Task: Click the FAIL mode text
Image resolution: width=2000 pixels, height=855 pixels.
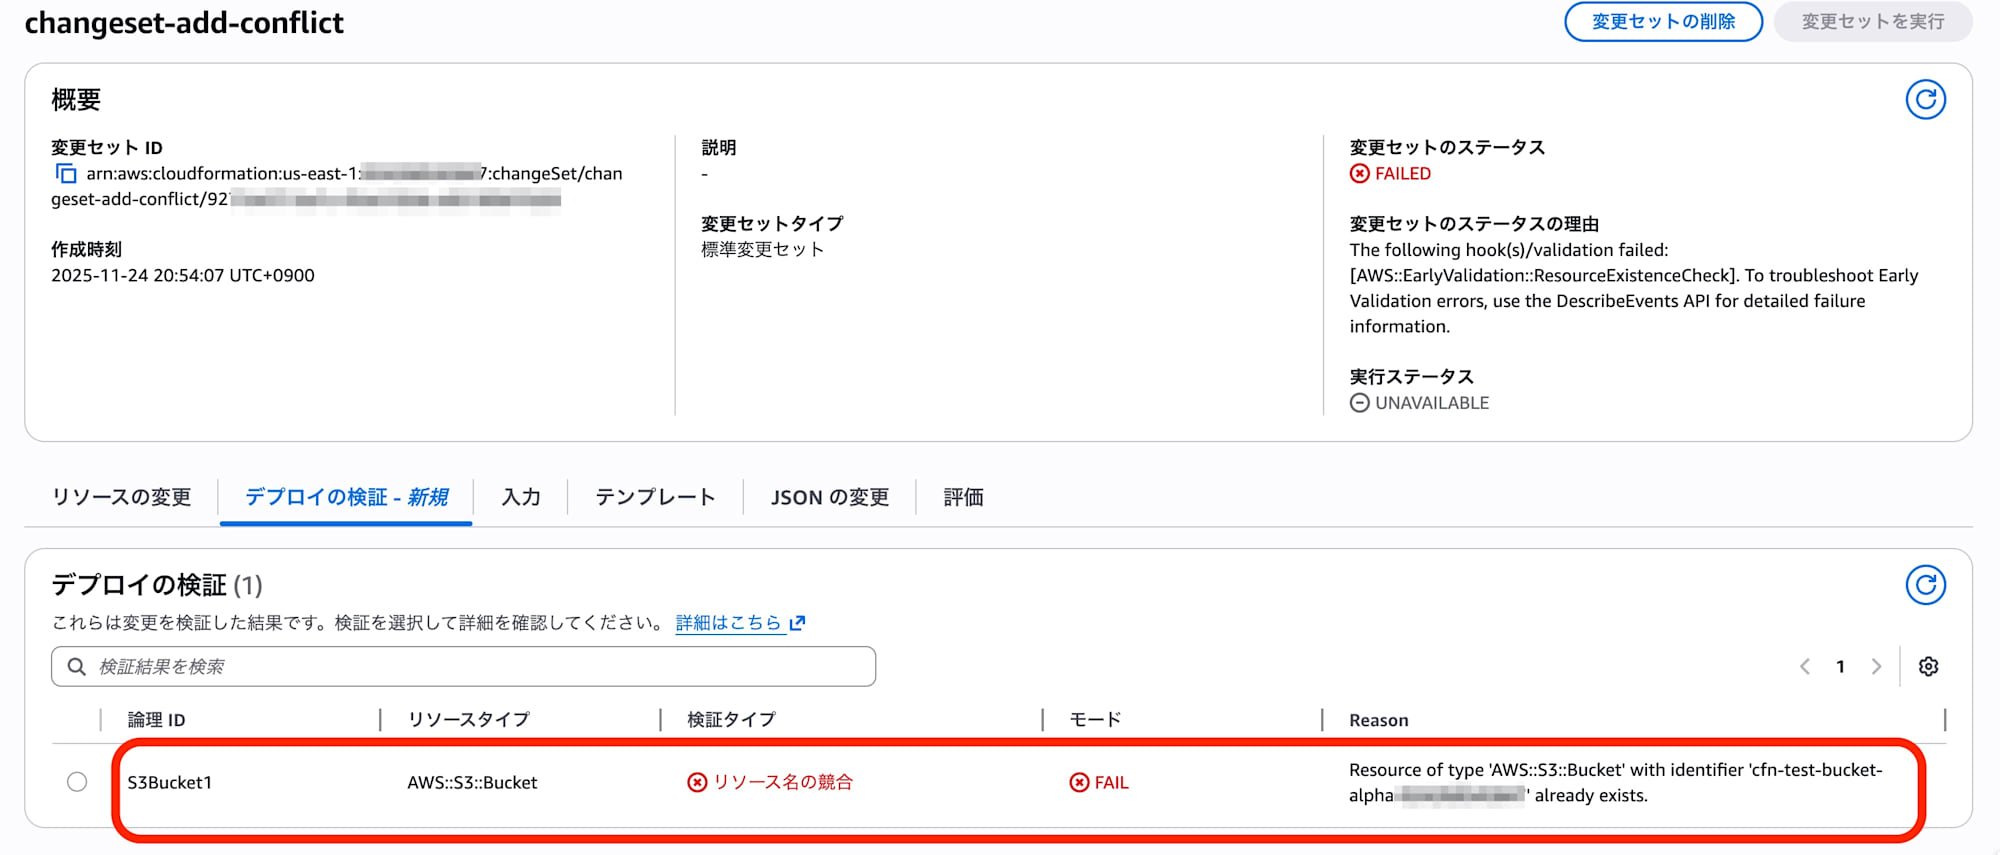Action: pyautogui.click(x=1111, y=782)
